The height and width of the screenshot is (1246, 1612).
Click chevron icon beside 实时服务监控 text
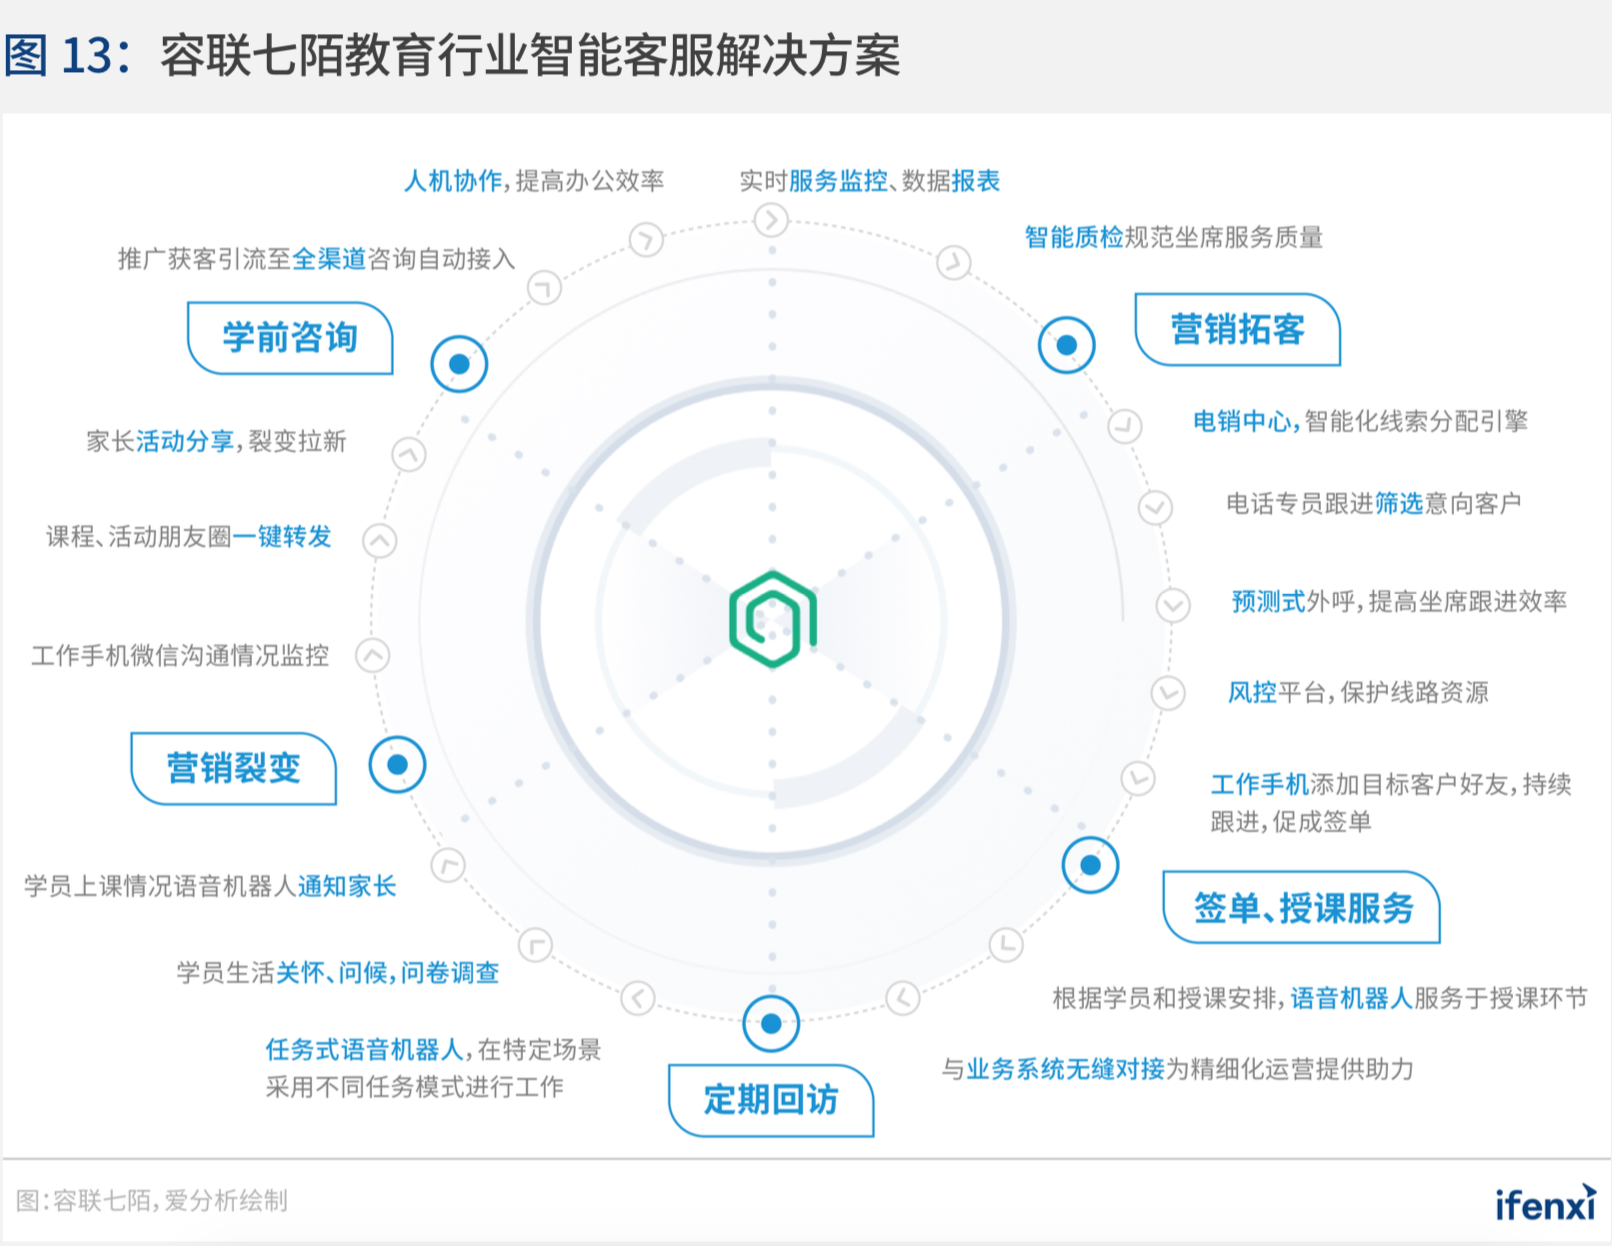771,219
